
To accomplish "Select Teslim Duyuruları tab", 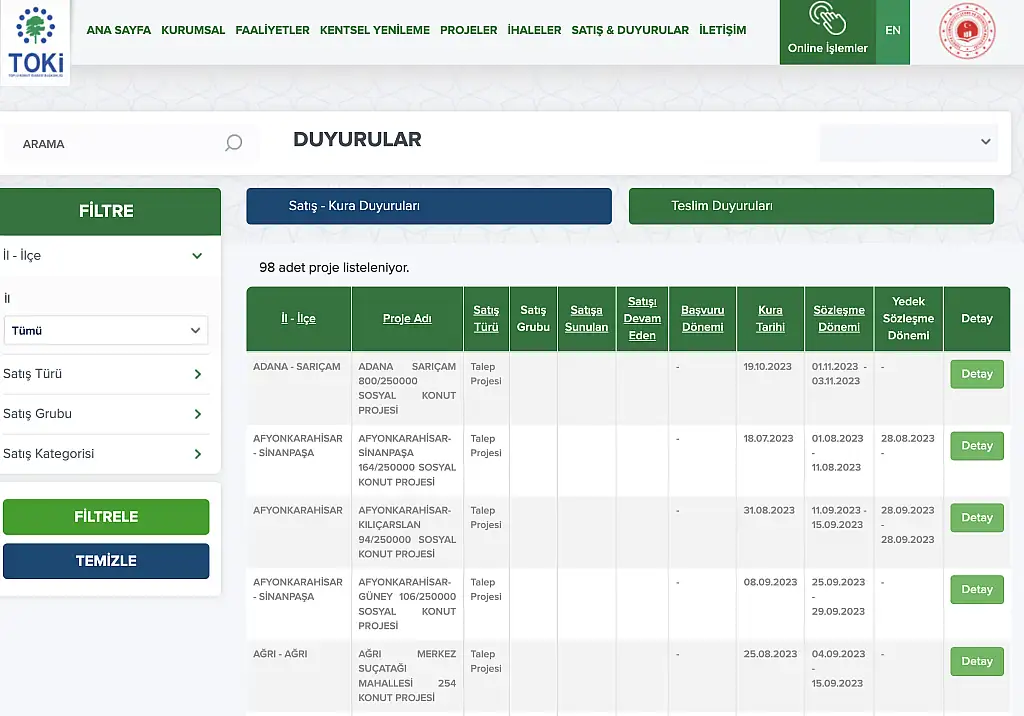I will coord(811,206).
